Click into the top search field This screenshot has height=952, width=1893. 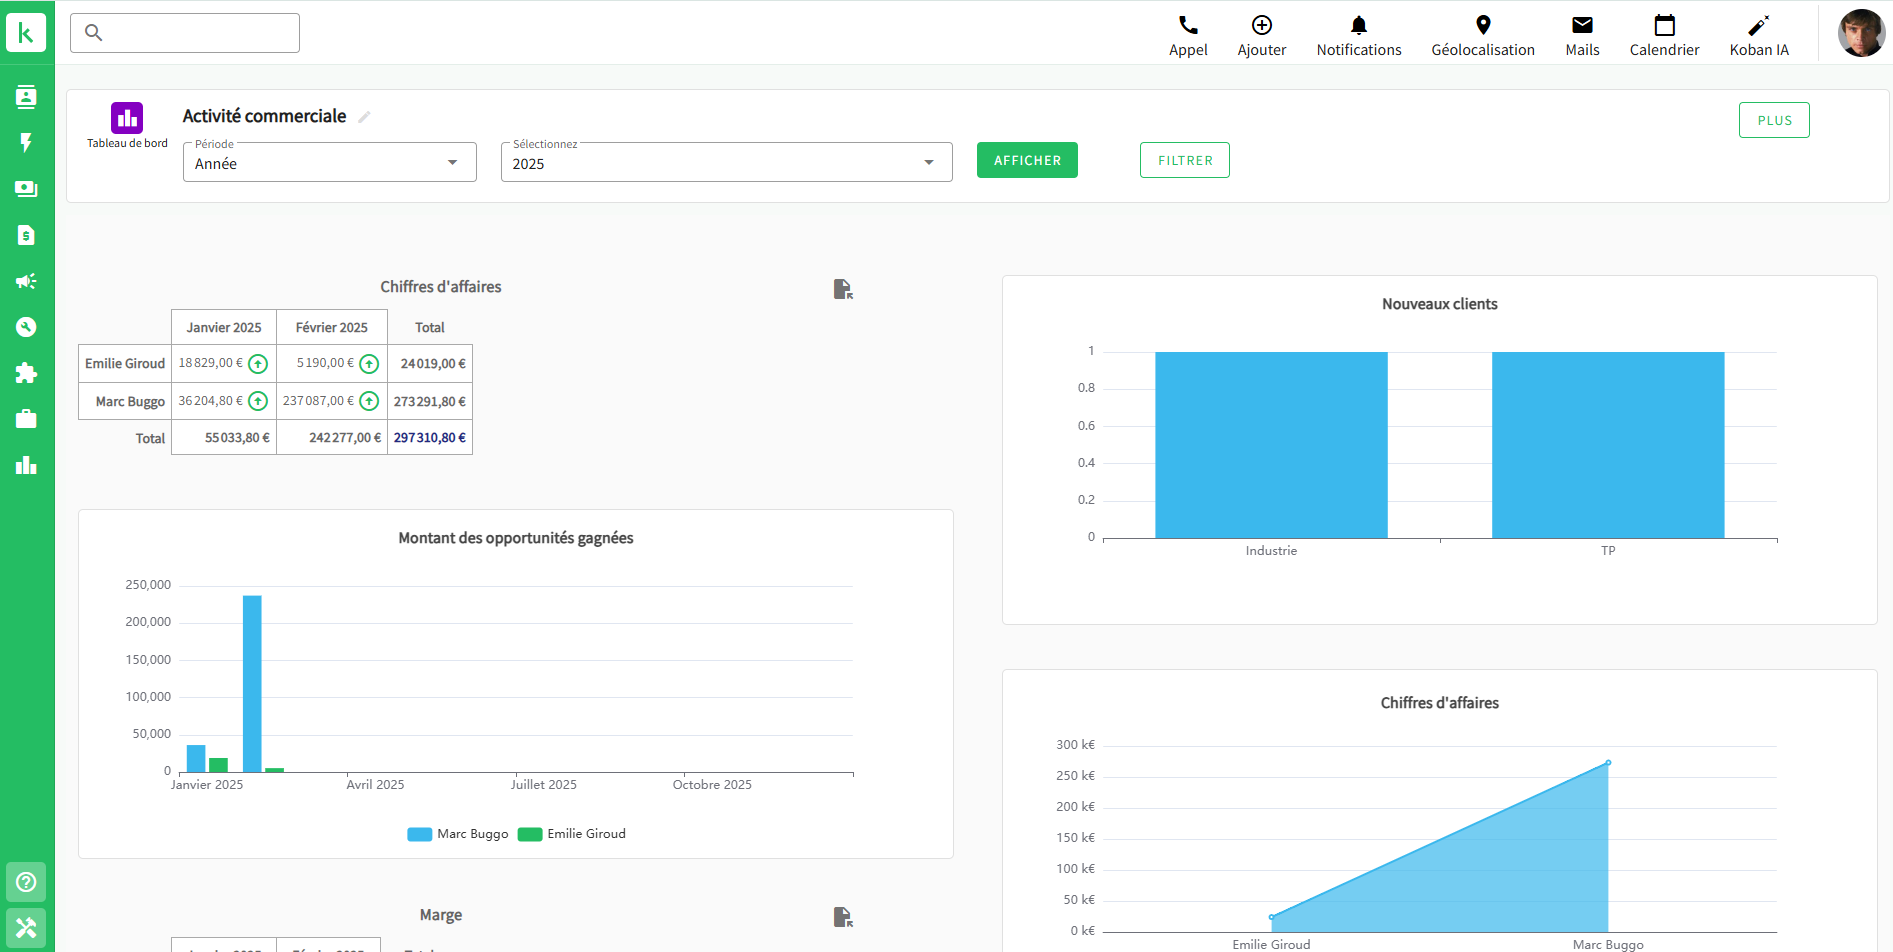tap(185, 33)
